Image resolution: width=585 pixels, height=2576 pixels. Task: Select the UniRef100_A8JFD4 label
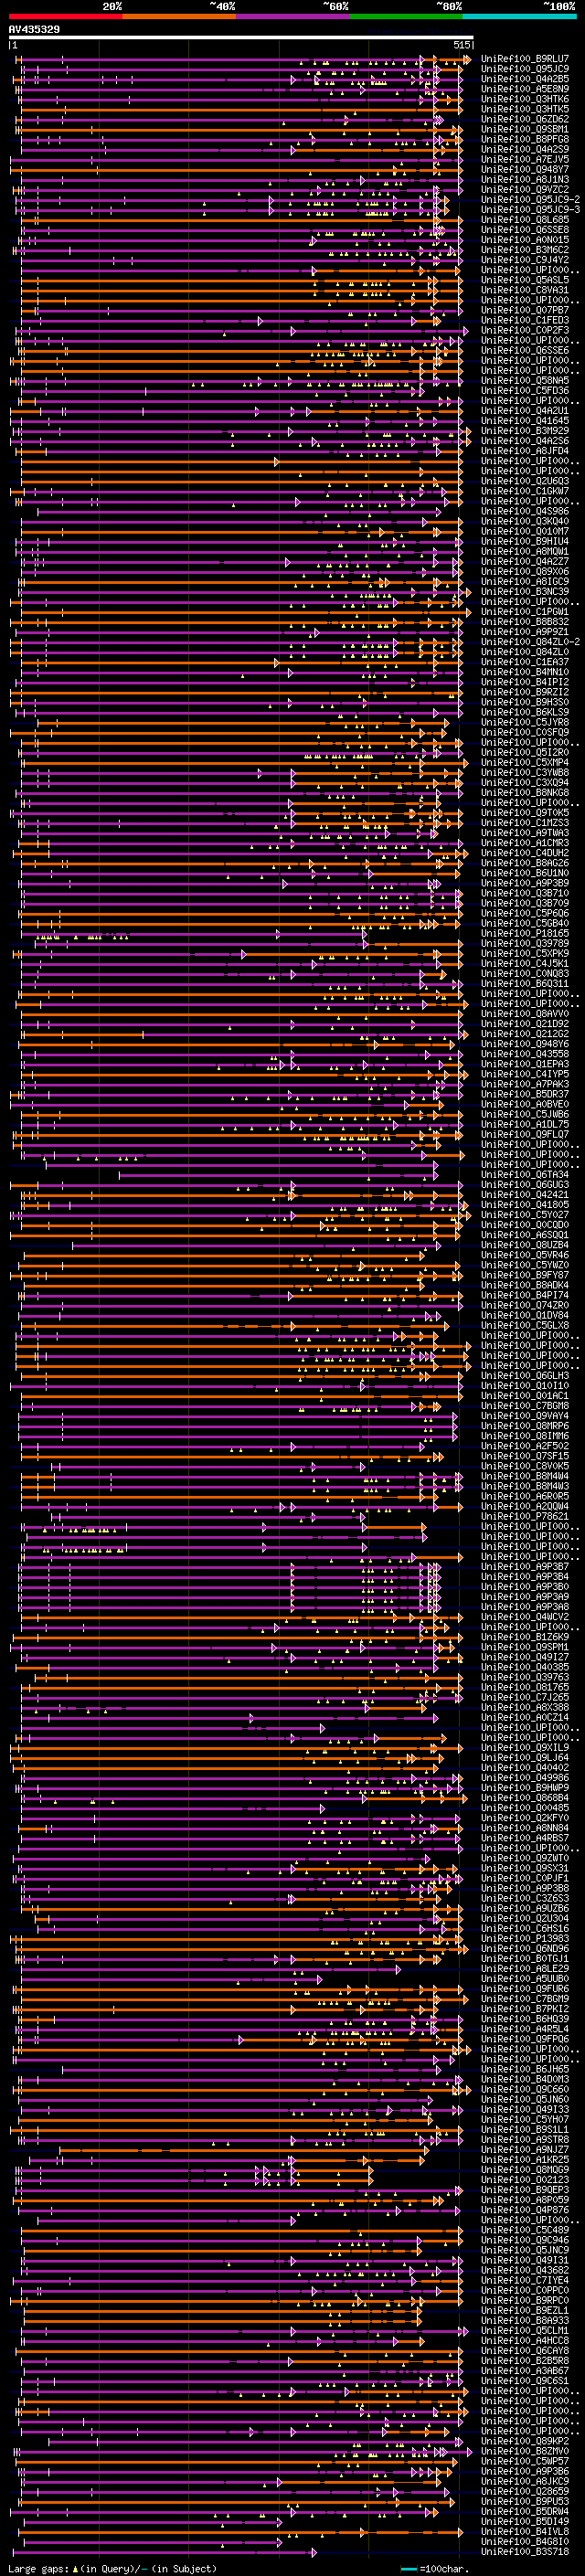pyautogui.click(x=524, y=451)
